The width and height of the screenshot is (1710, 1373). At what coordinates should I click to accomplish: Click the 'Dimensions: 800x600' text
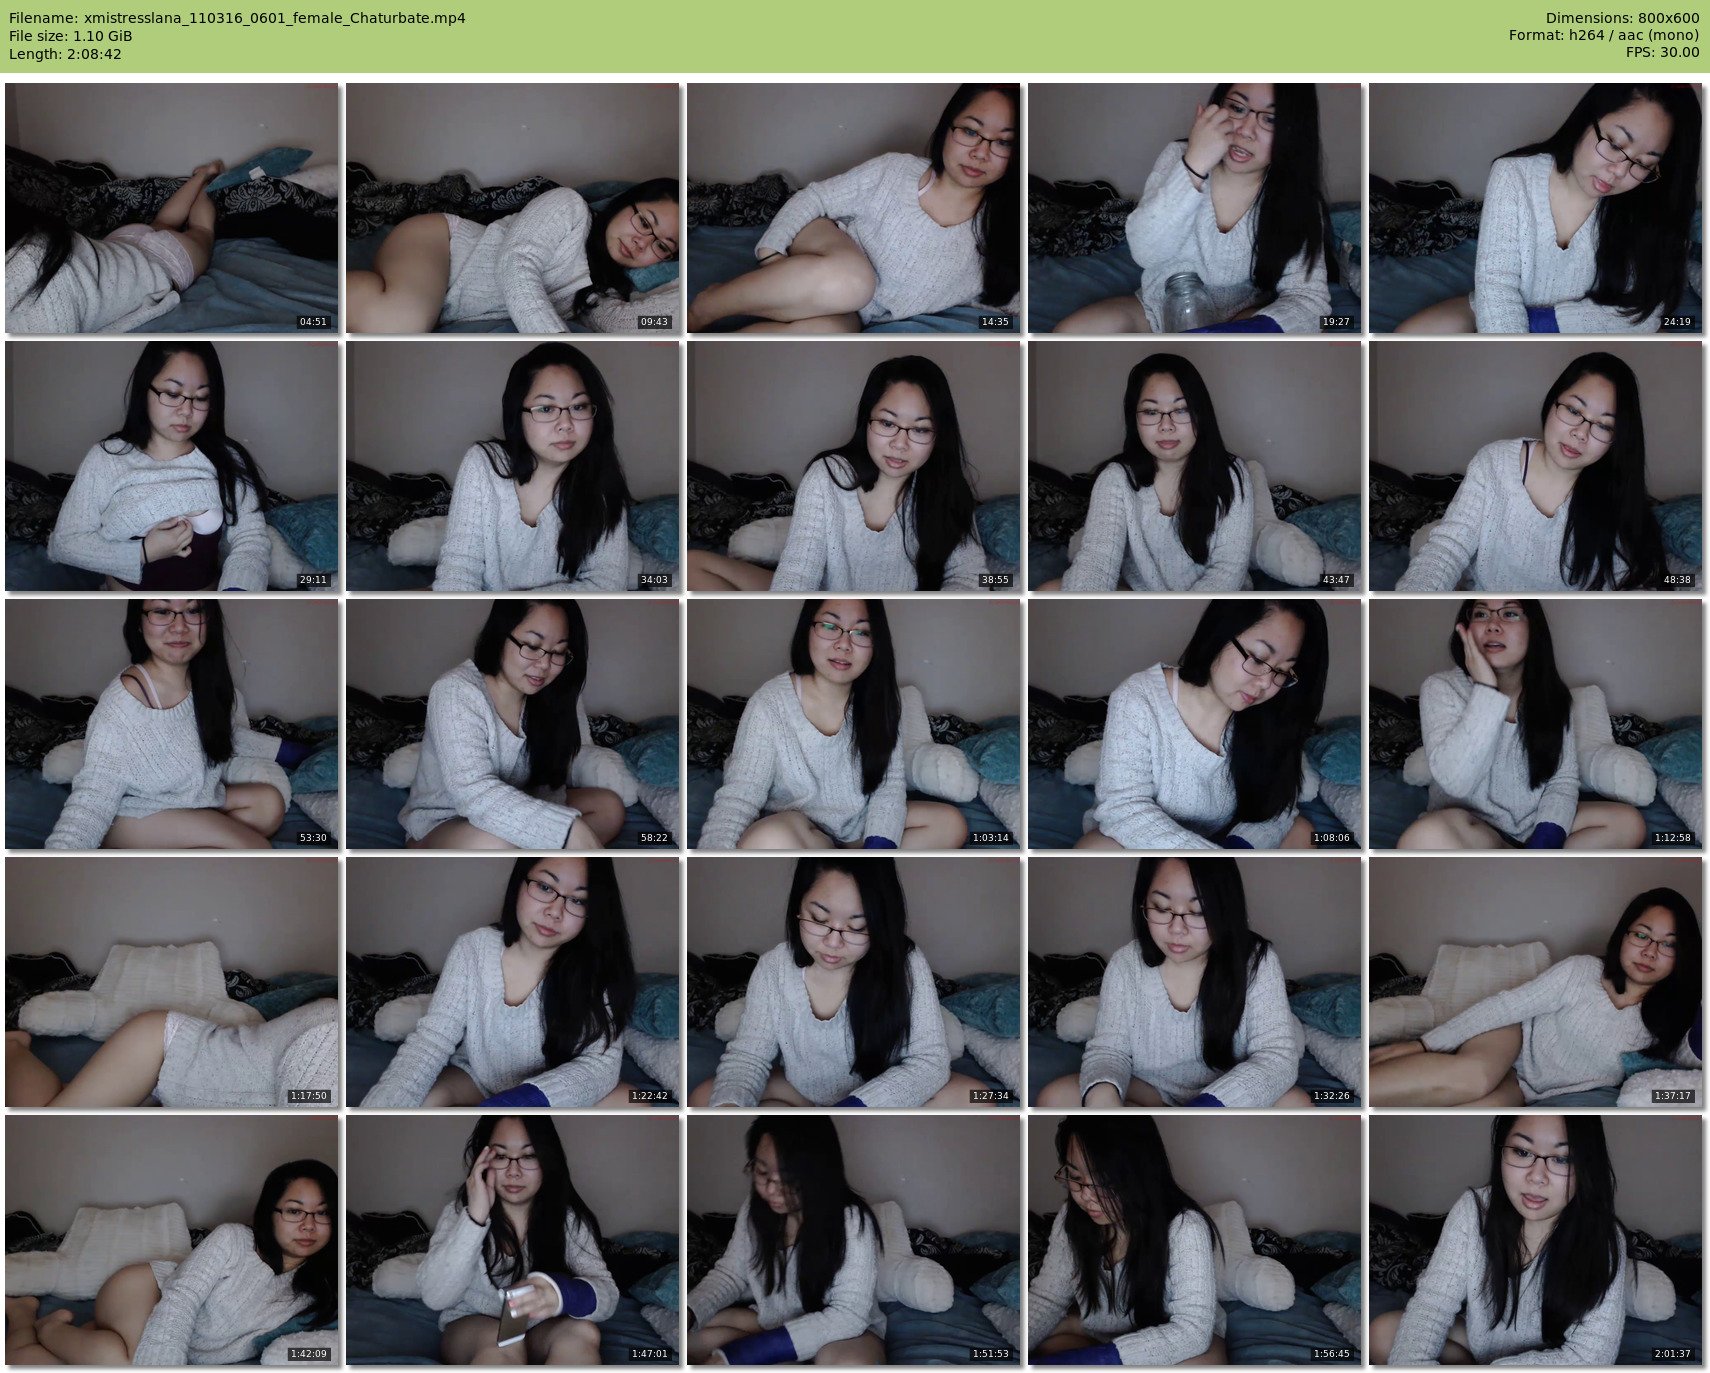click(1622, 18)
